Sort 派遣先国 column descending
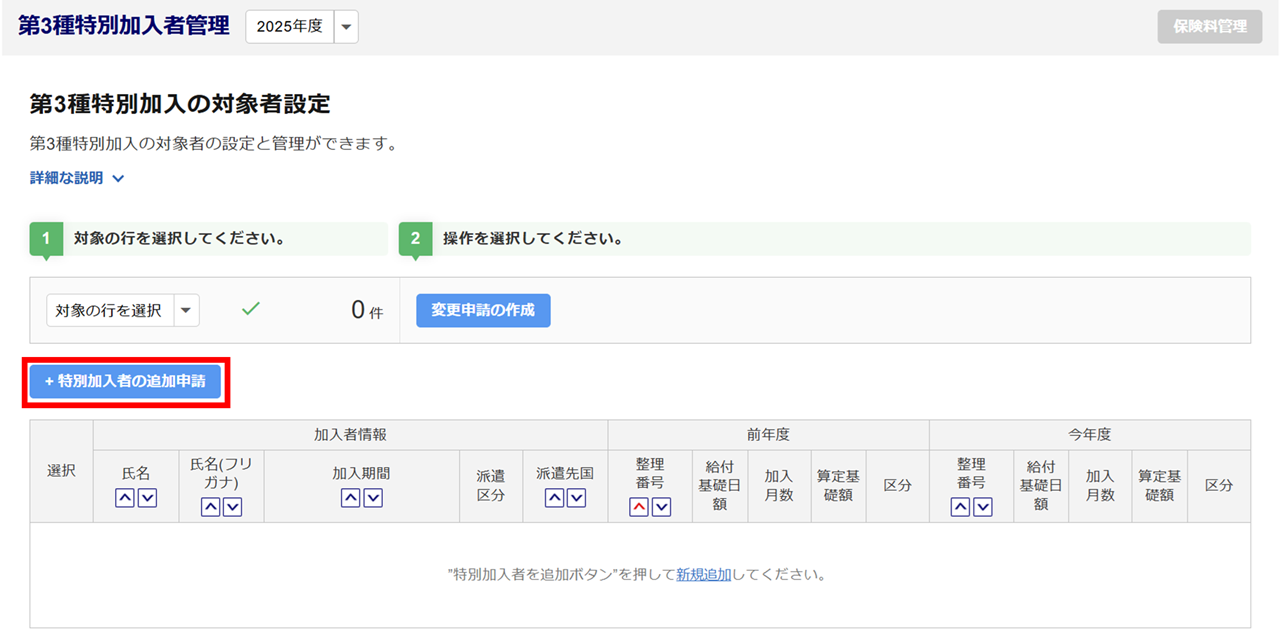This screenshot has width=1280, height=643. [x=576, y=498]
